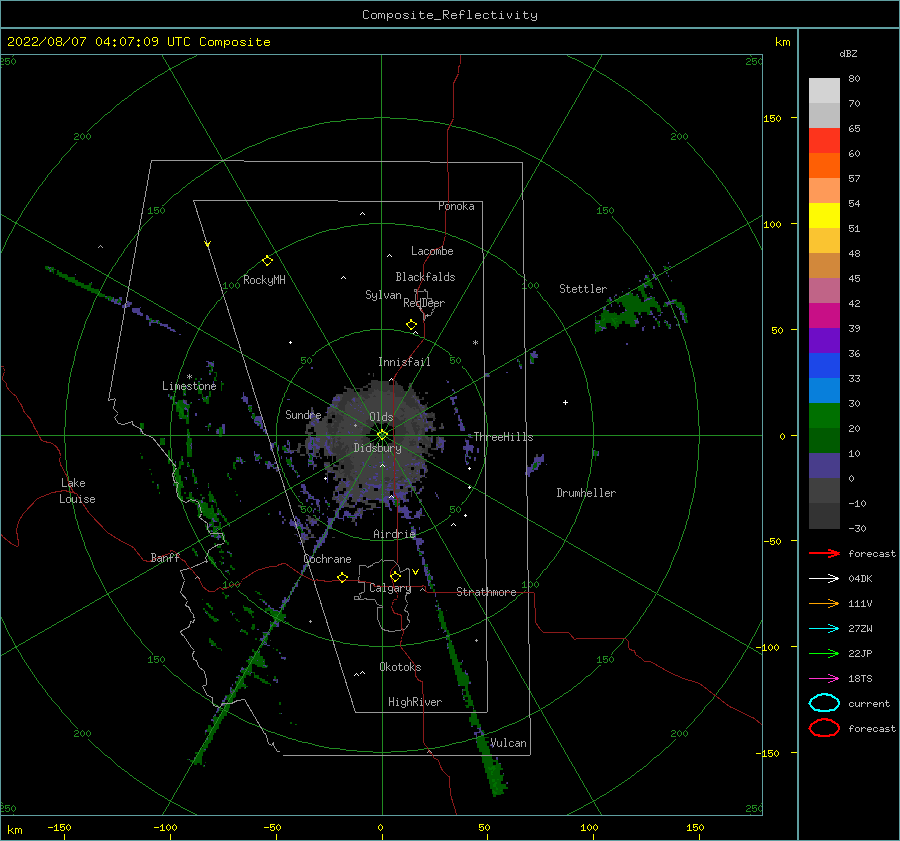The image size is (900, 841).
Task: Click the Lake Louise label
Action: (77, 491)
